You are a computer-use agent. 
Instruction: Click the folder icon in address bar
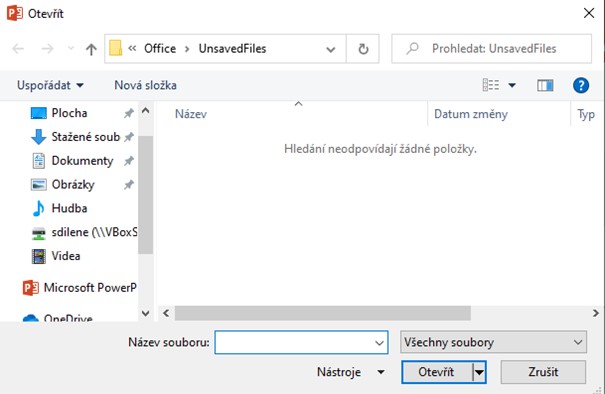[x=115, y=49]
